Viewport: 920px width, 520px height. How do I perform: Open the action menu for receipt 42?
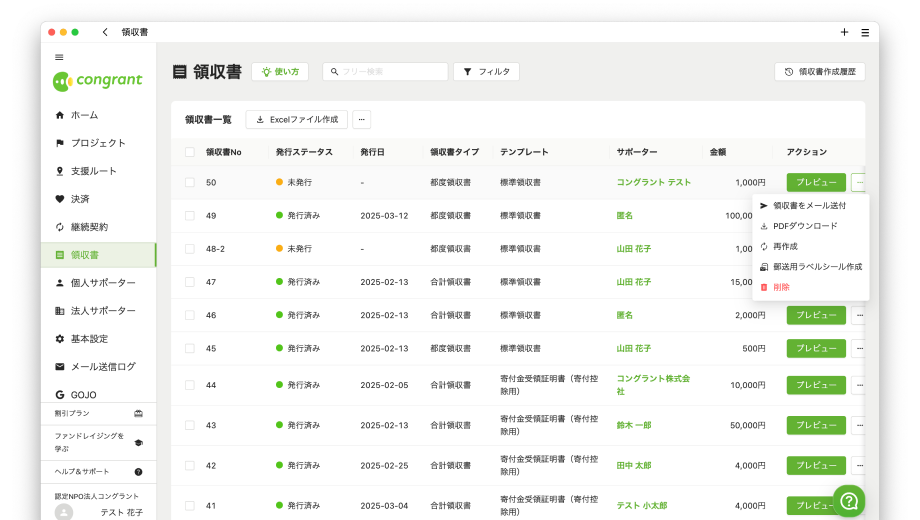click(859, 465)
